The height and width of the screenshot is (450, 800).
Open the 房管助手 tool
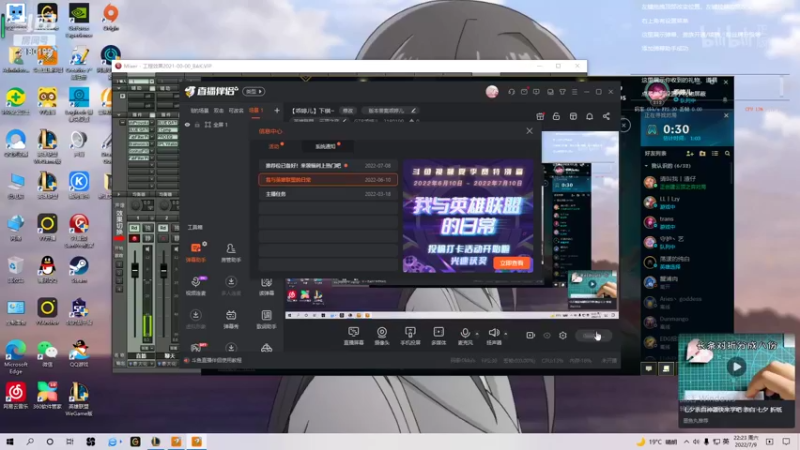coord(231,252)
